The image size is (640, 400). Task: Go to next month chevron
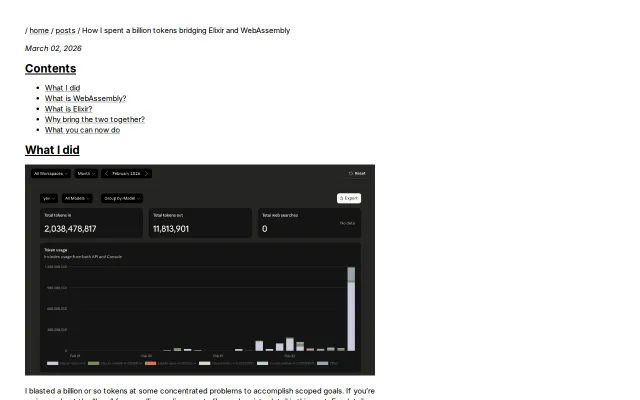147,173
